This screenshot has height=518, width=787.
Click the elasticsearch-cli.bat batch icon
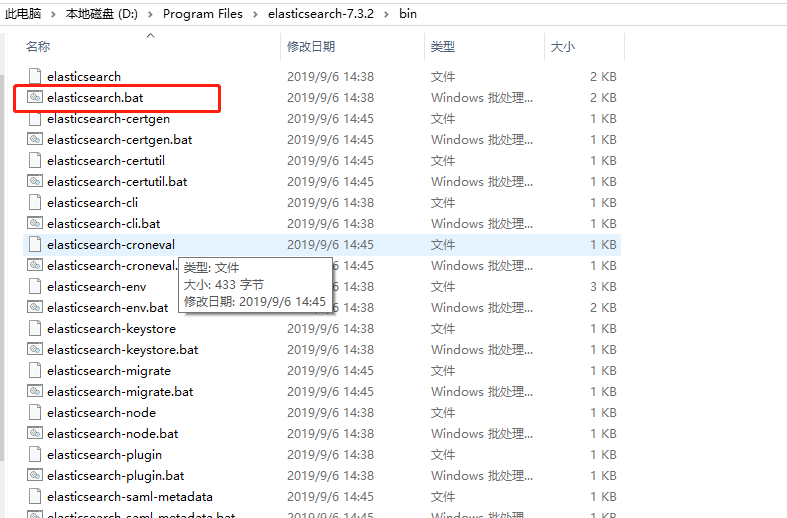click(35, 223)
